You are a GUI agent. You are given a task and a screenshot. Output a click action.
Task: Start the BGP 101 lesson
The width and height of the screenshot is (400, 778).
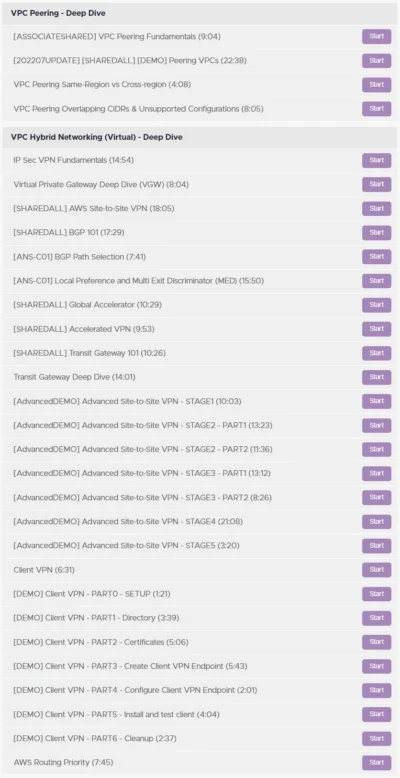click(376, 232)
